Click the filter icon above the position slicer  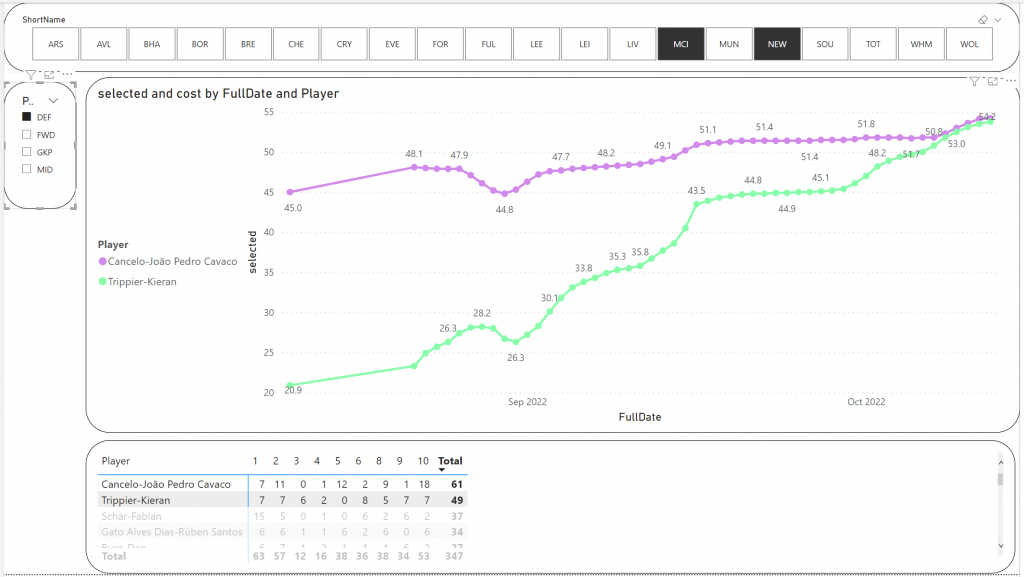pyautogui.click(x=31, y=75)
